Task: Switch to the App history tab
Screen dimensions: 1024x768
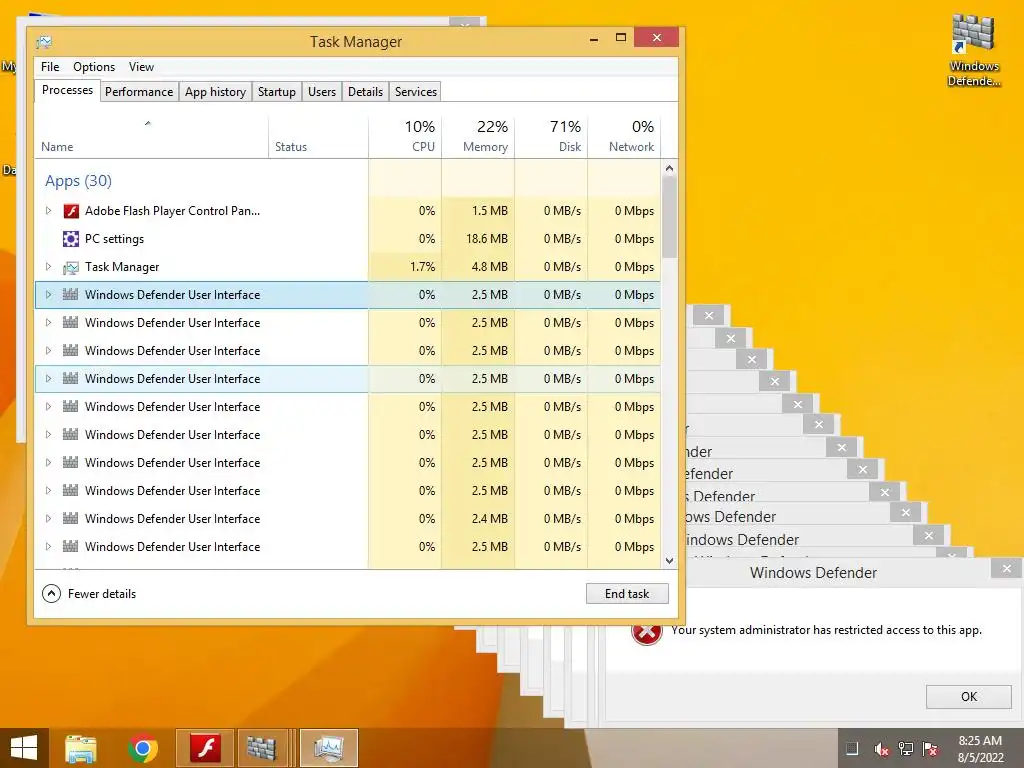Action: coord(216,91)
